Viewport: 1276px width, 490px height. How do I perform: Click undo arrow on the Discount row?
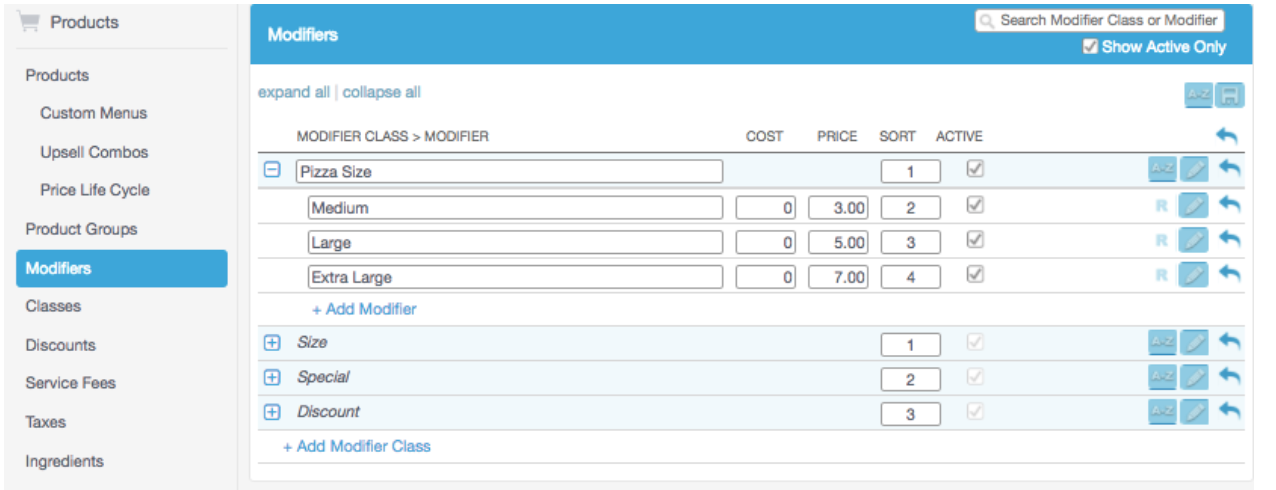pos(1230,411)
